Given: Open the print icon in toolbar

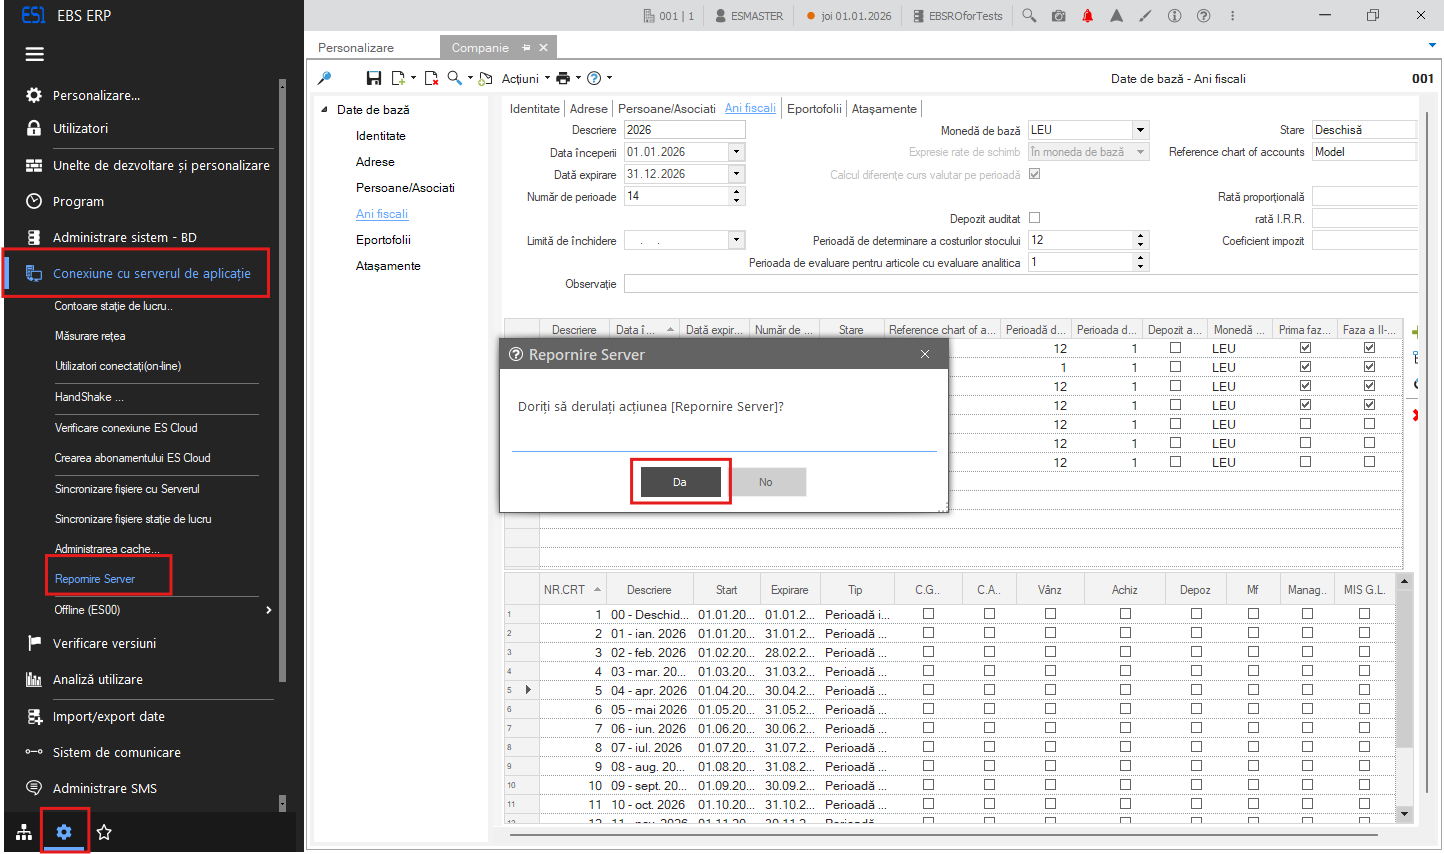Looking at the screenshot, I should click(x=563, y=78).
